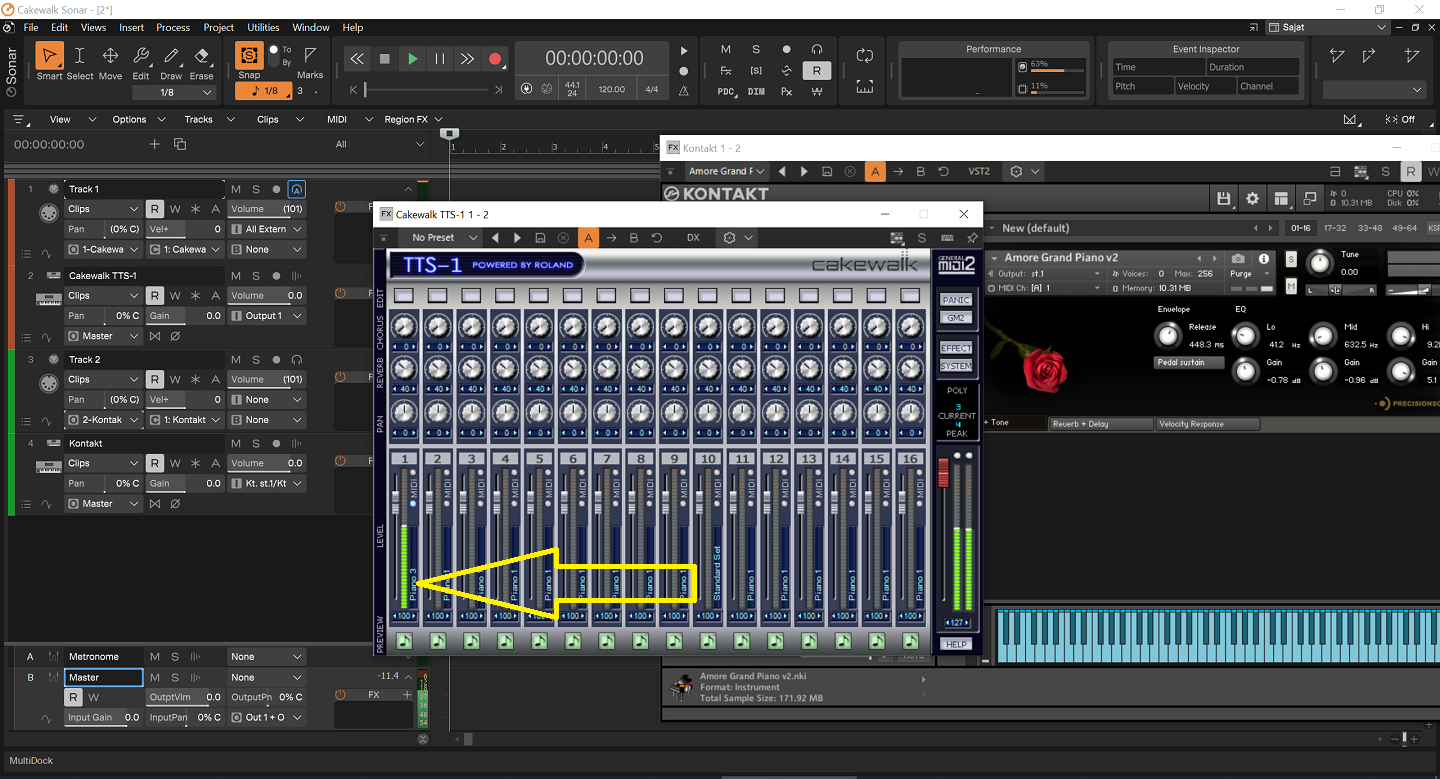The width and height of the screenshot is (1440, 779).
Task: Open the No Preset dropdown in TTS-1
Action: point(439,238)
